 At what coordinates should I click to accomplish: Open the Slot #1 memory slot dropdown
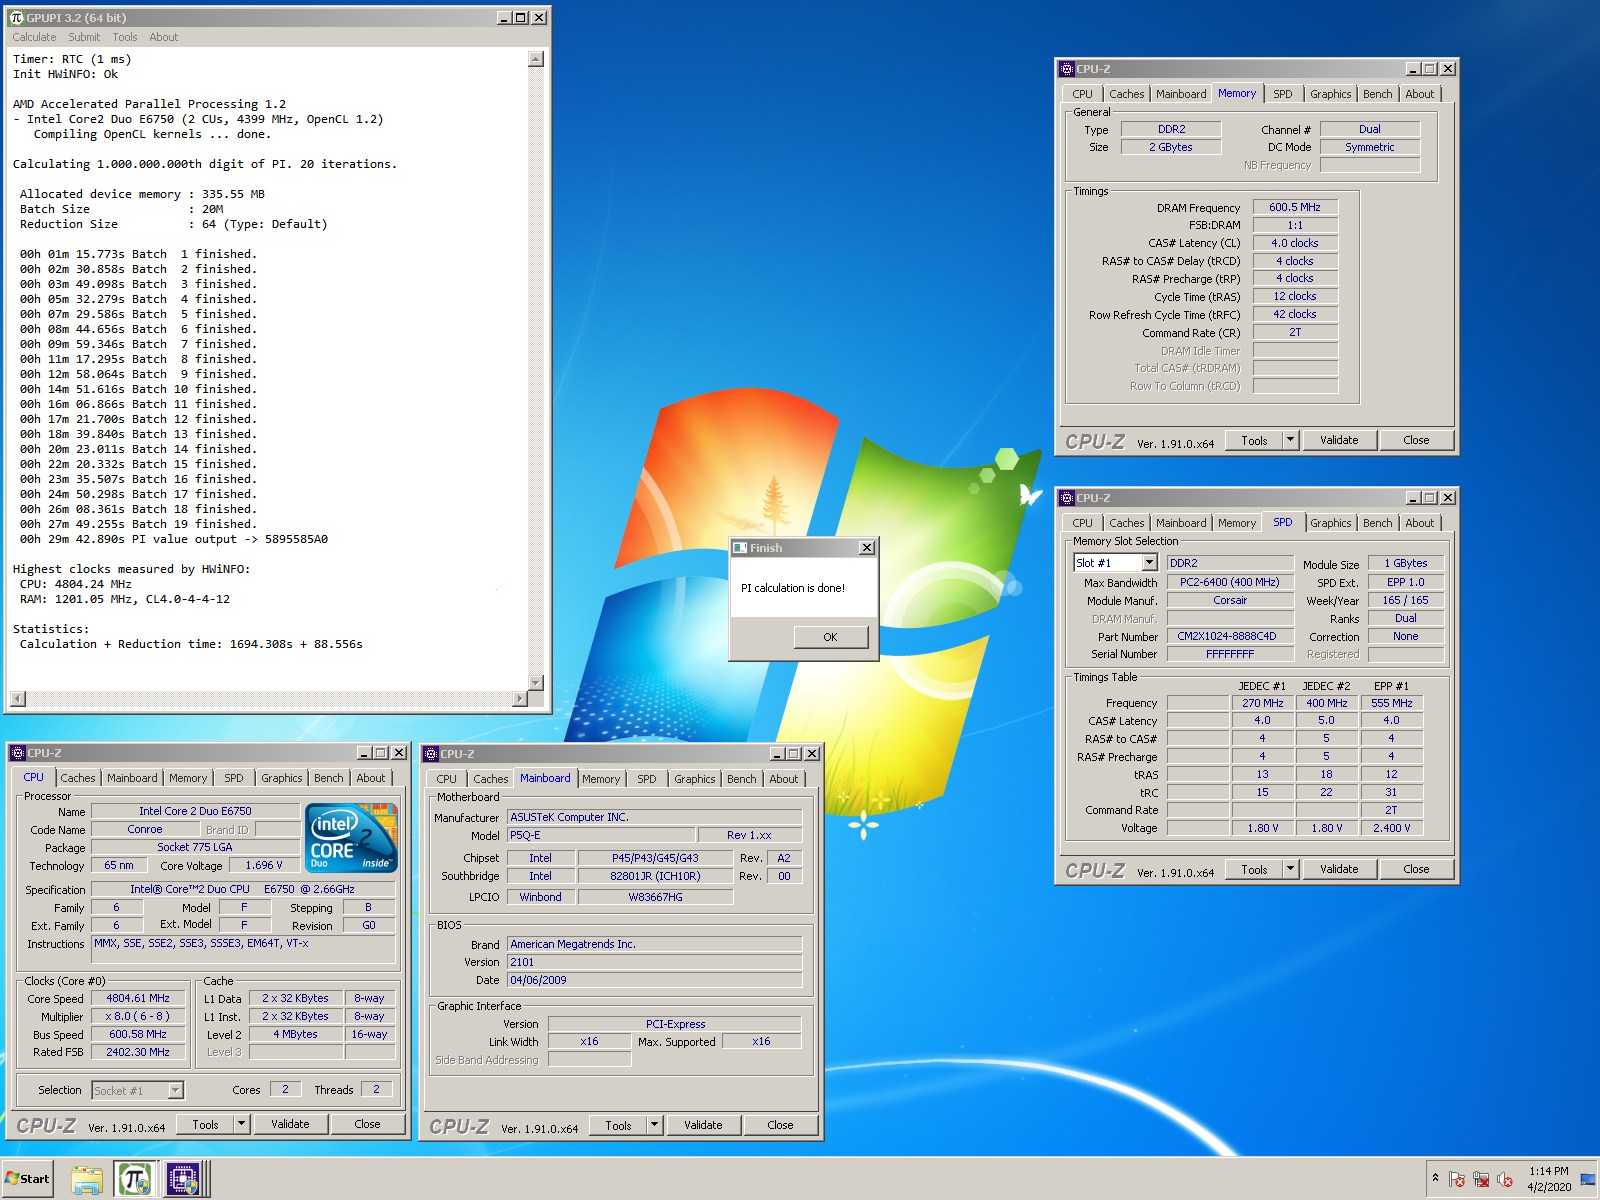pyautogui.click(x=1150, y=563)
